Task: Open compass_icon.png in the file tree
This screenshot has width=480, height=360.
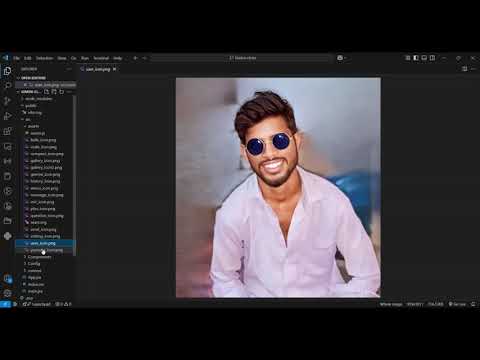Action: point(45,154)
